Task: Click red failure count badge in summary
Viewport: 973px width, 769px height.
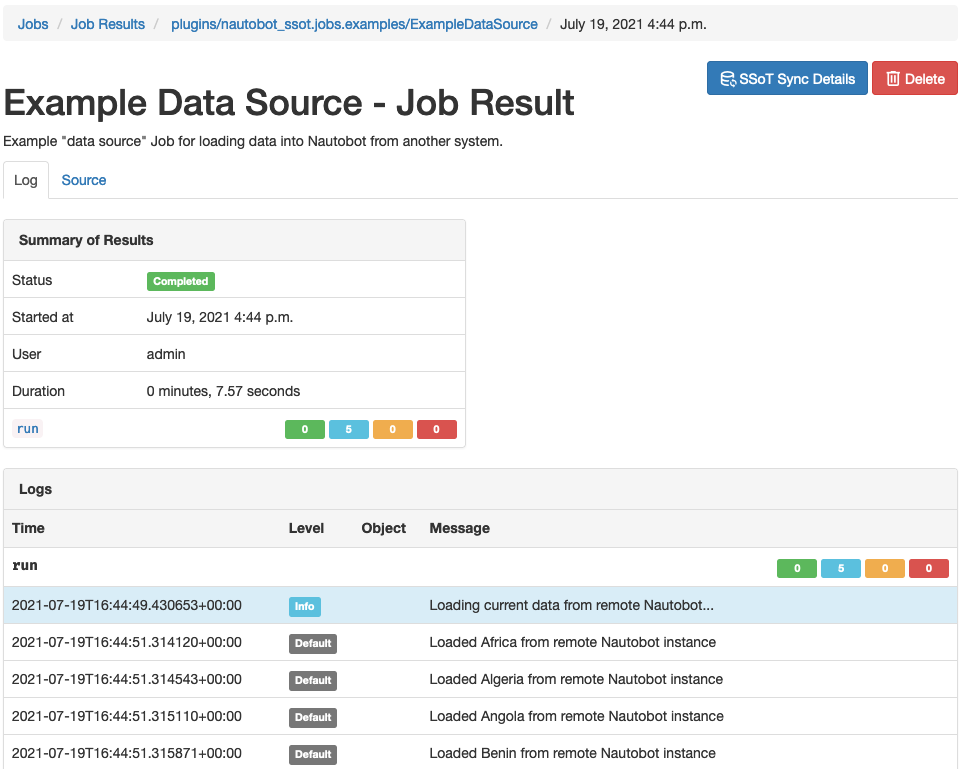Action: pyautogui.click(x=437, y=429)
